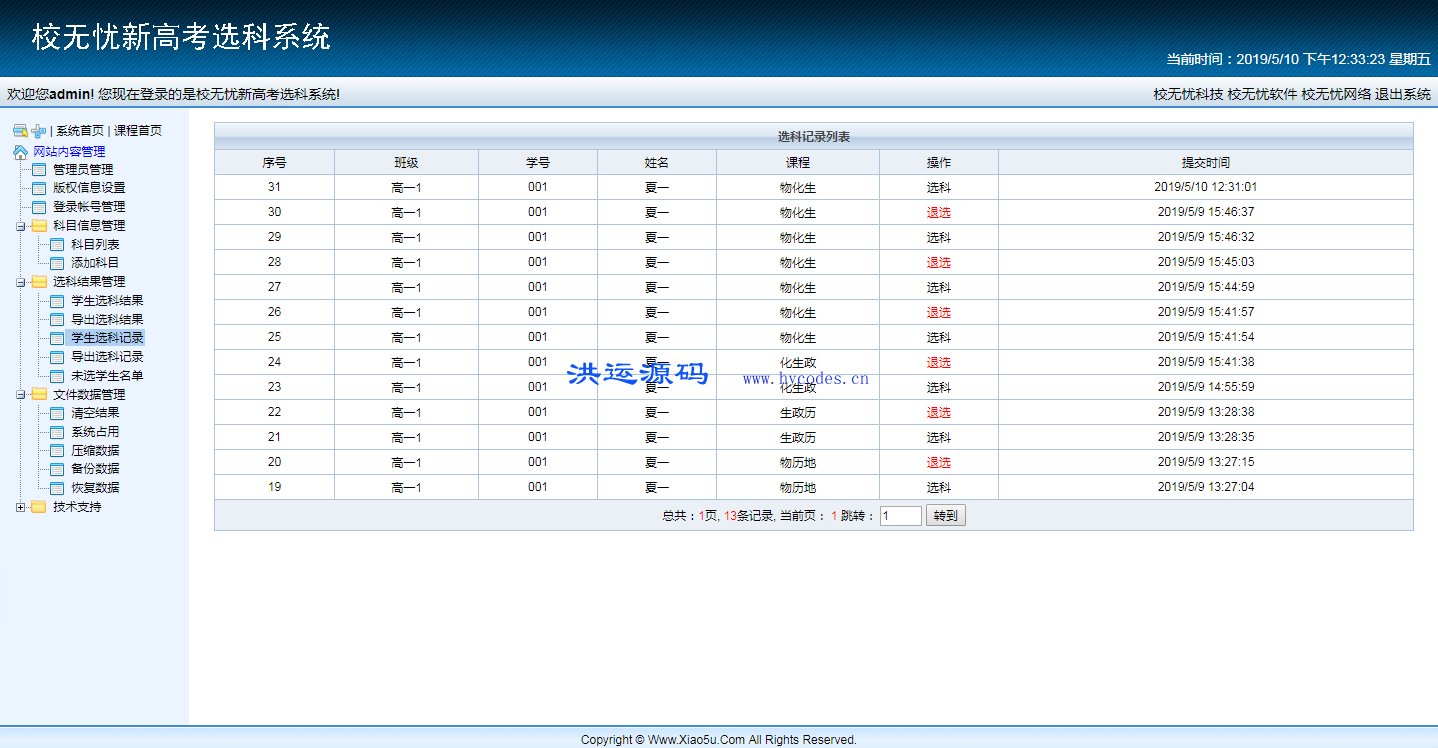Collapse the 选科结果管理 tree node
The height and width of the screenshot is (748, 1438).
click(21, 282)
